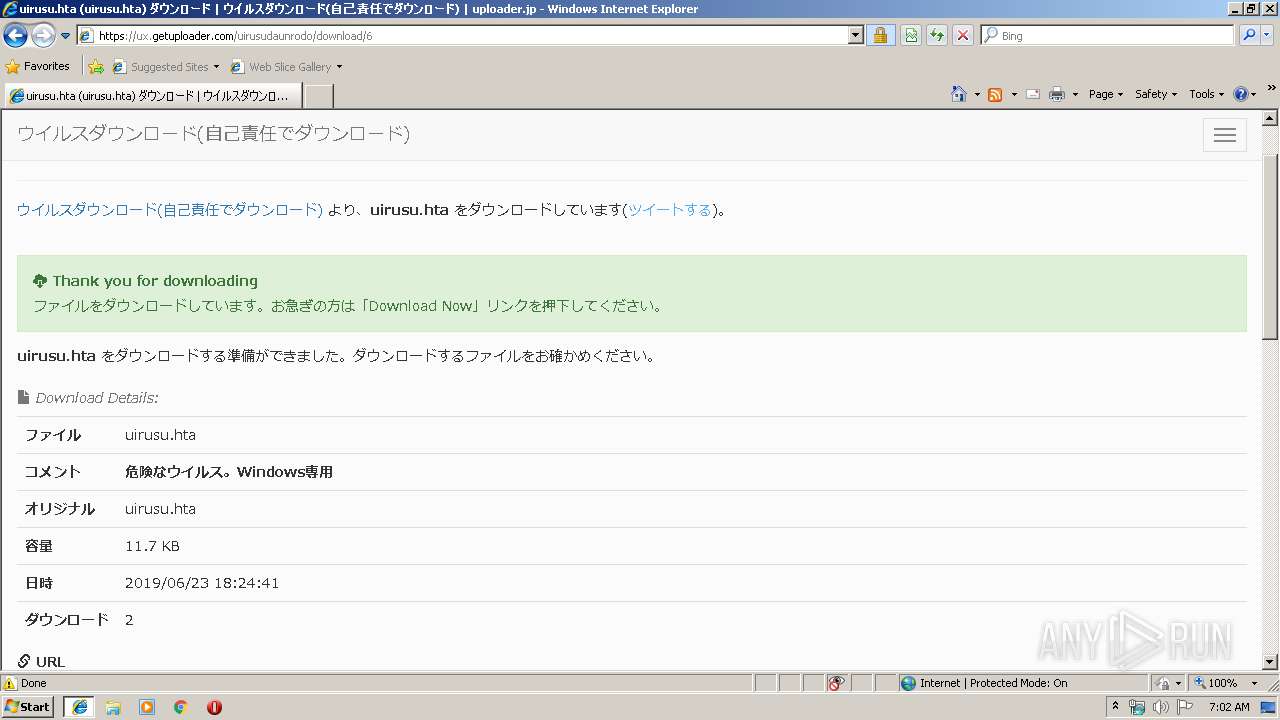Open the Safety menu
This screenshot has height=720, width=1280.
pyautogui.click(x=1156, y=94)
